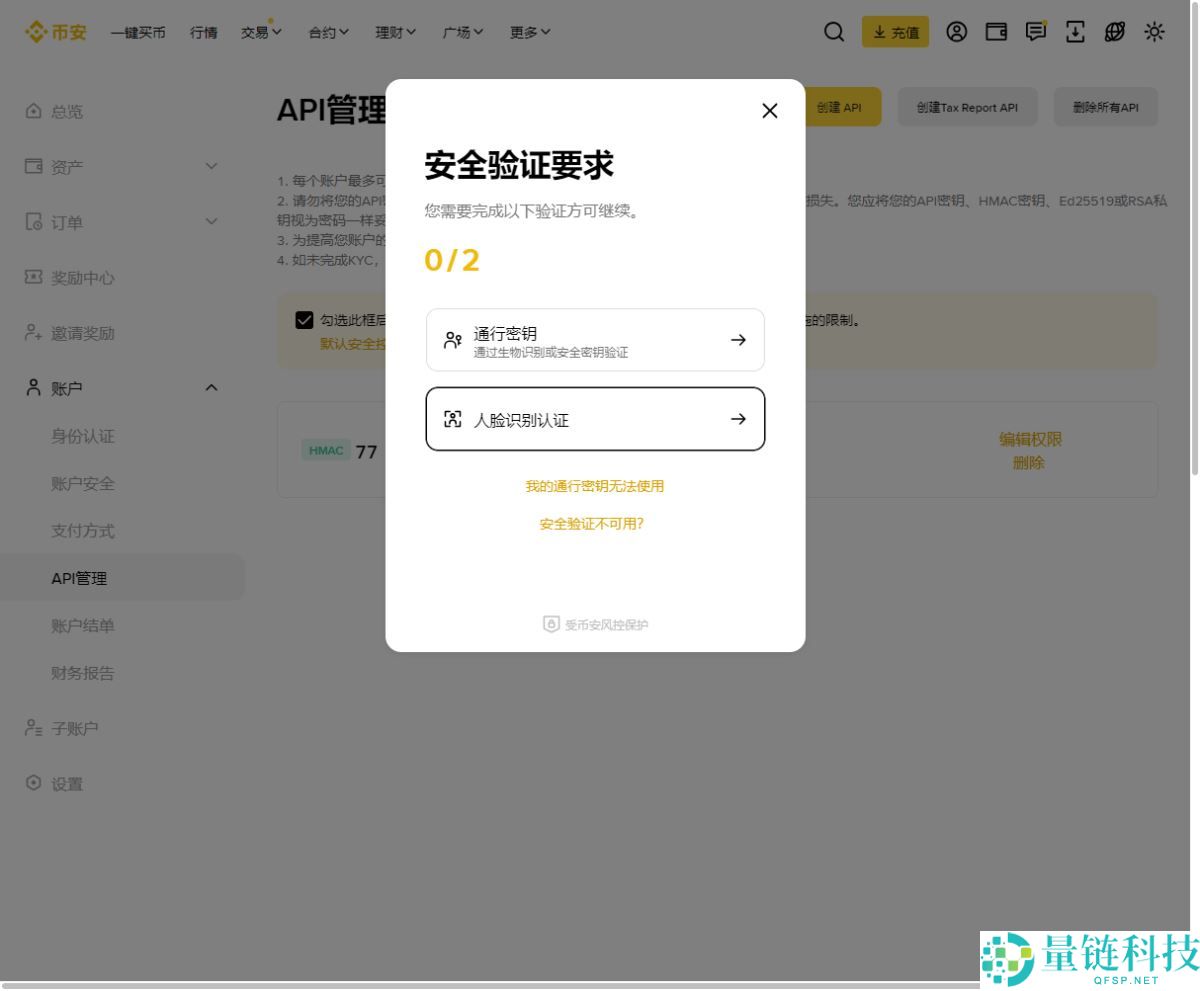Image resolution: width=1200 pixels, height=991 pixels.
Task: Click the 创建API button
Action: pyautogui.click(x=842, y=106)
